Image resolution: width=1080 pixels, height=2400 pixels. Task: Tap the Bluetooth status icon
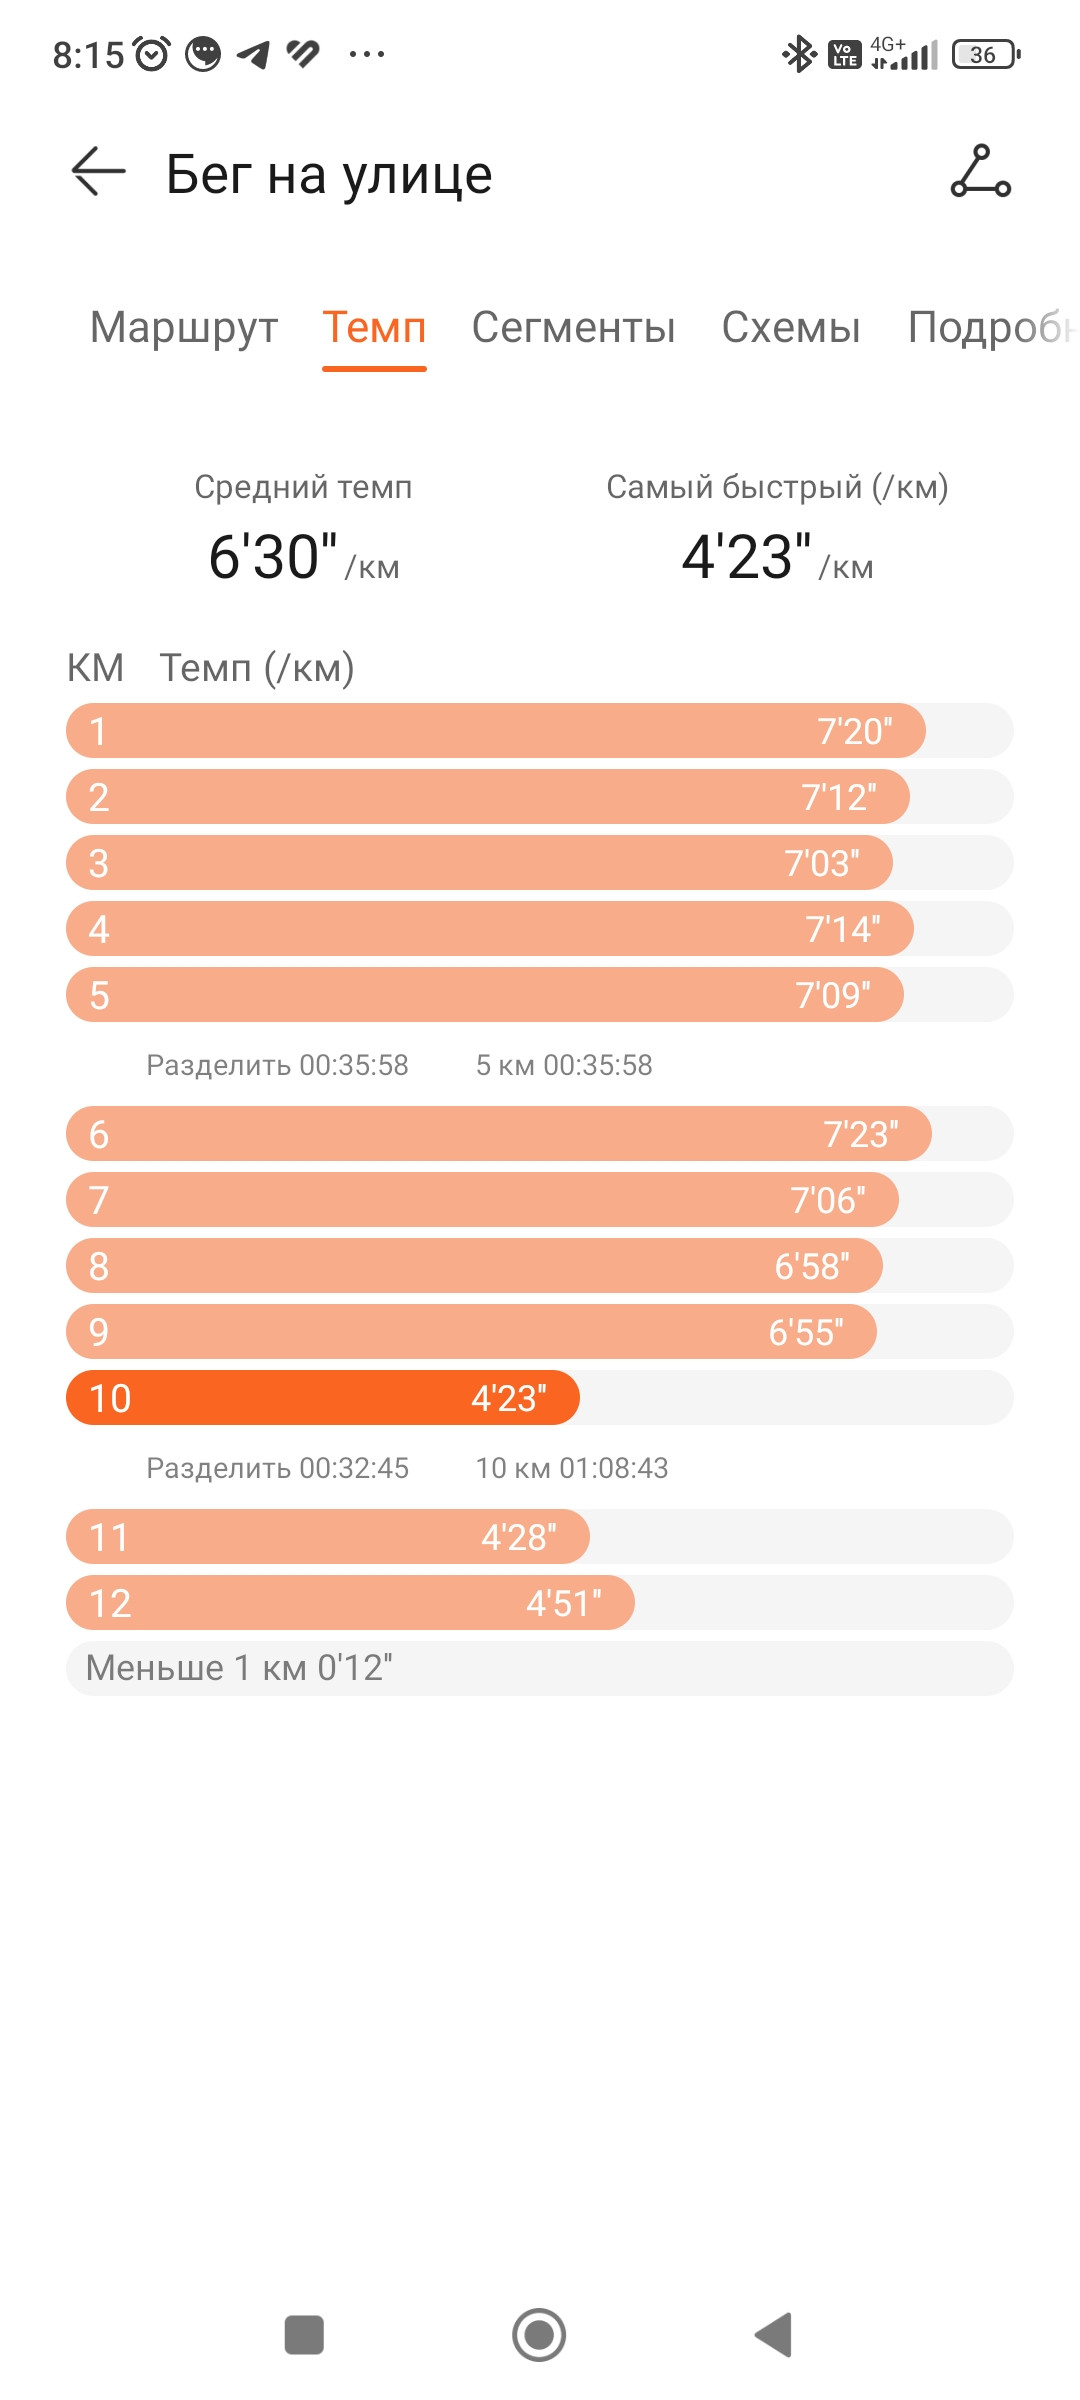[x=798, y=54]
